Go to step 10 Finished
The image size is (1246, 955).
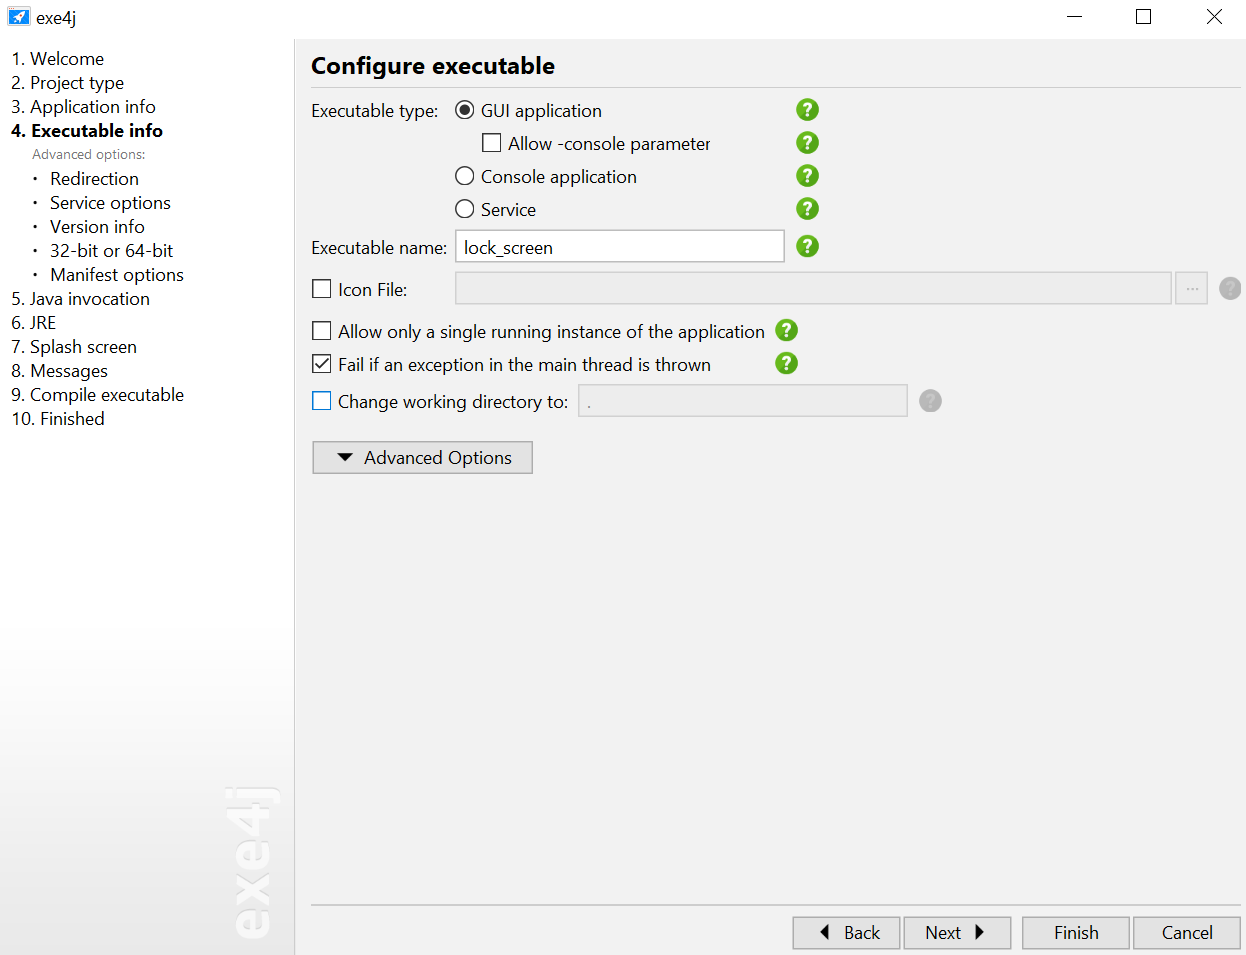tap(58, 419)
